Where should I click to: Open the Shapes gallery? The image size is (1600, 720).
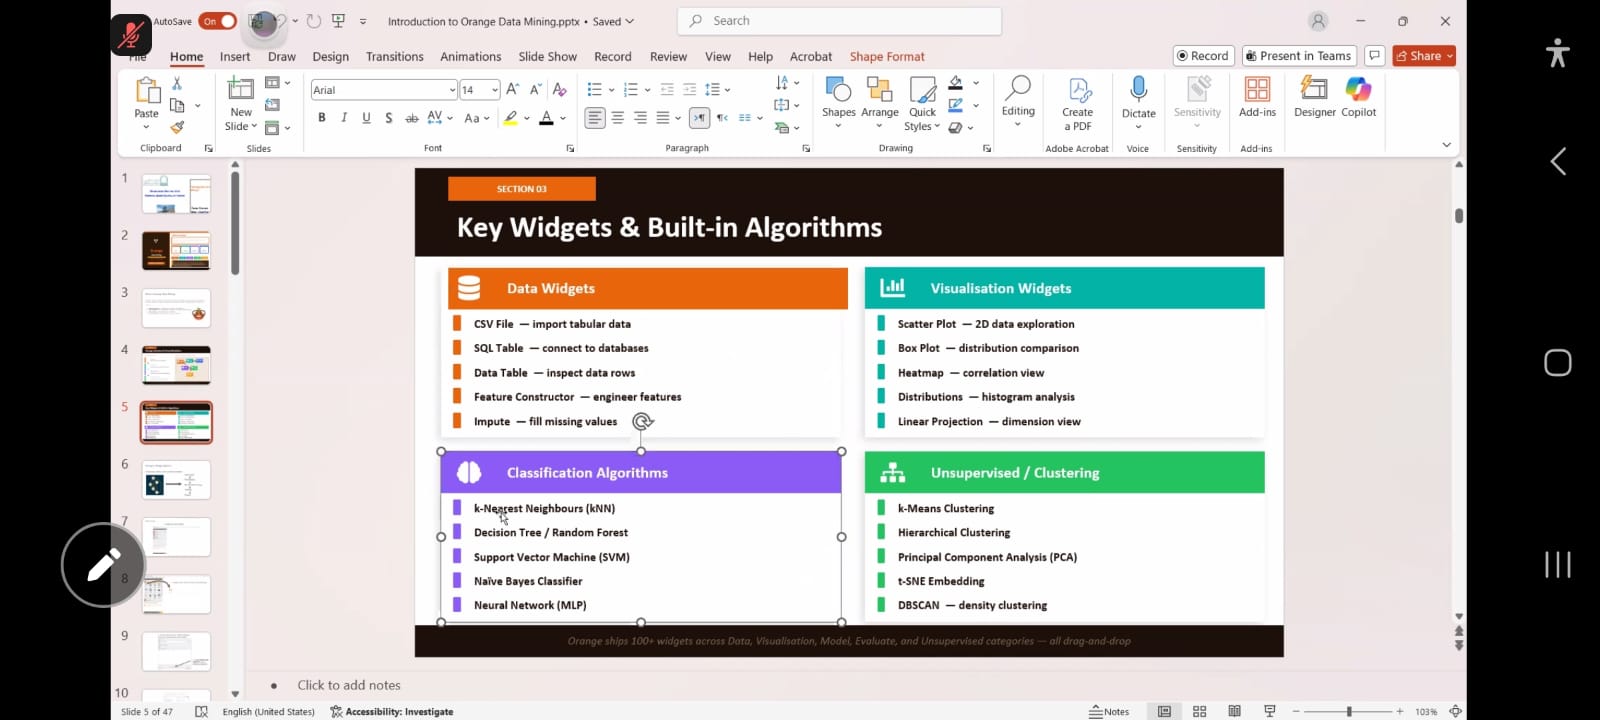tap(838, 97)
